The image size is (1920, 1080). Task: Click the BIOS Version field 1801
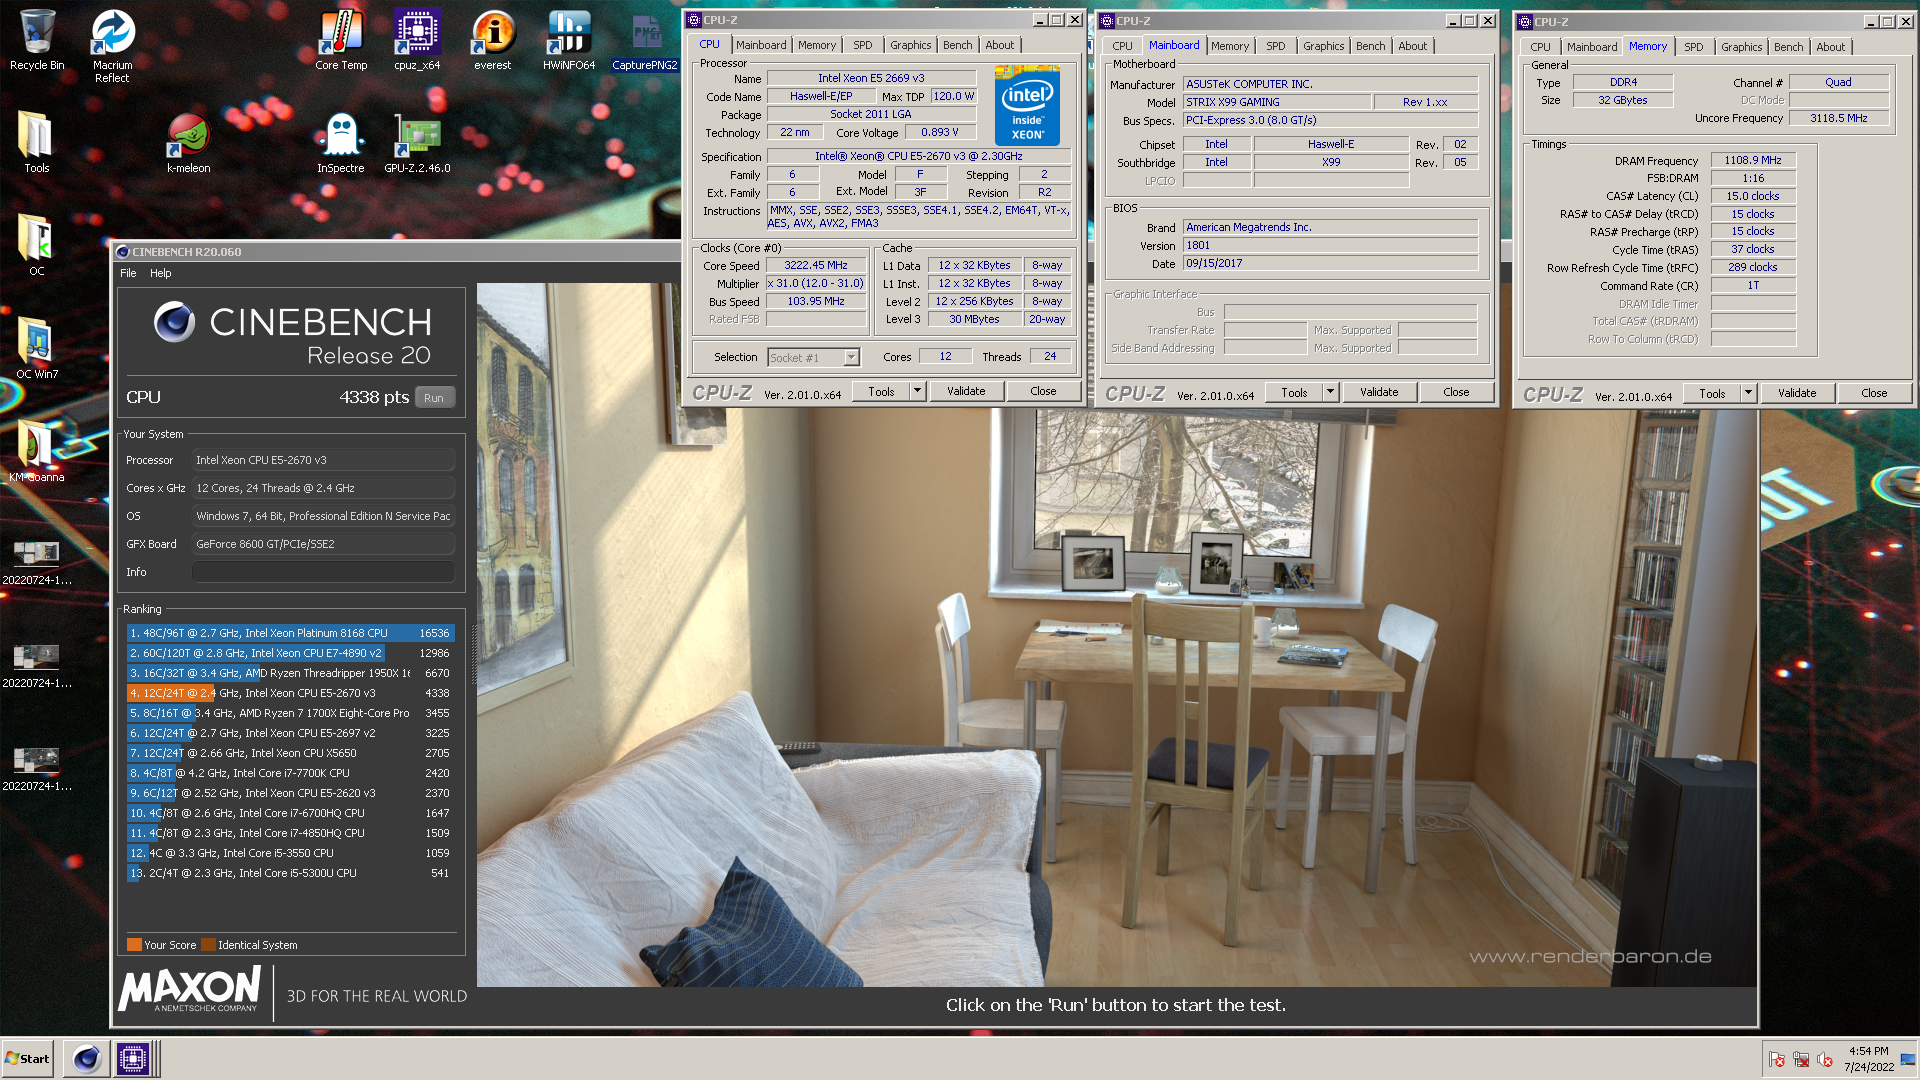1330,245
